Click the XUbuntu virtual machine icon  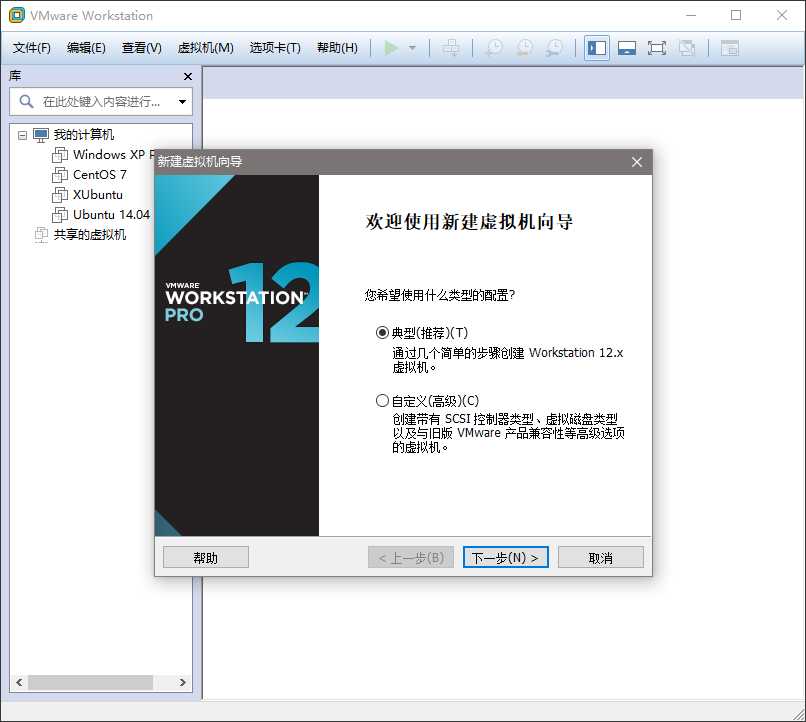pyautogui.click(x=60, y=195)
